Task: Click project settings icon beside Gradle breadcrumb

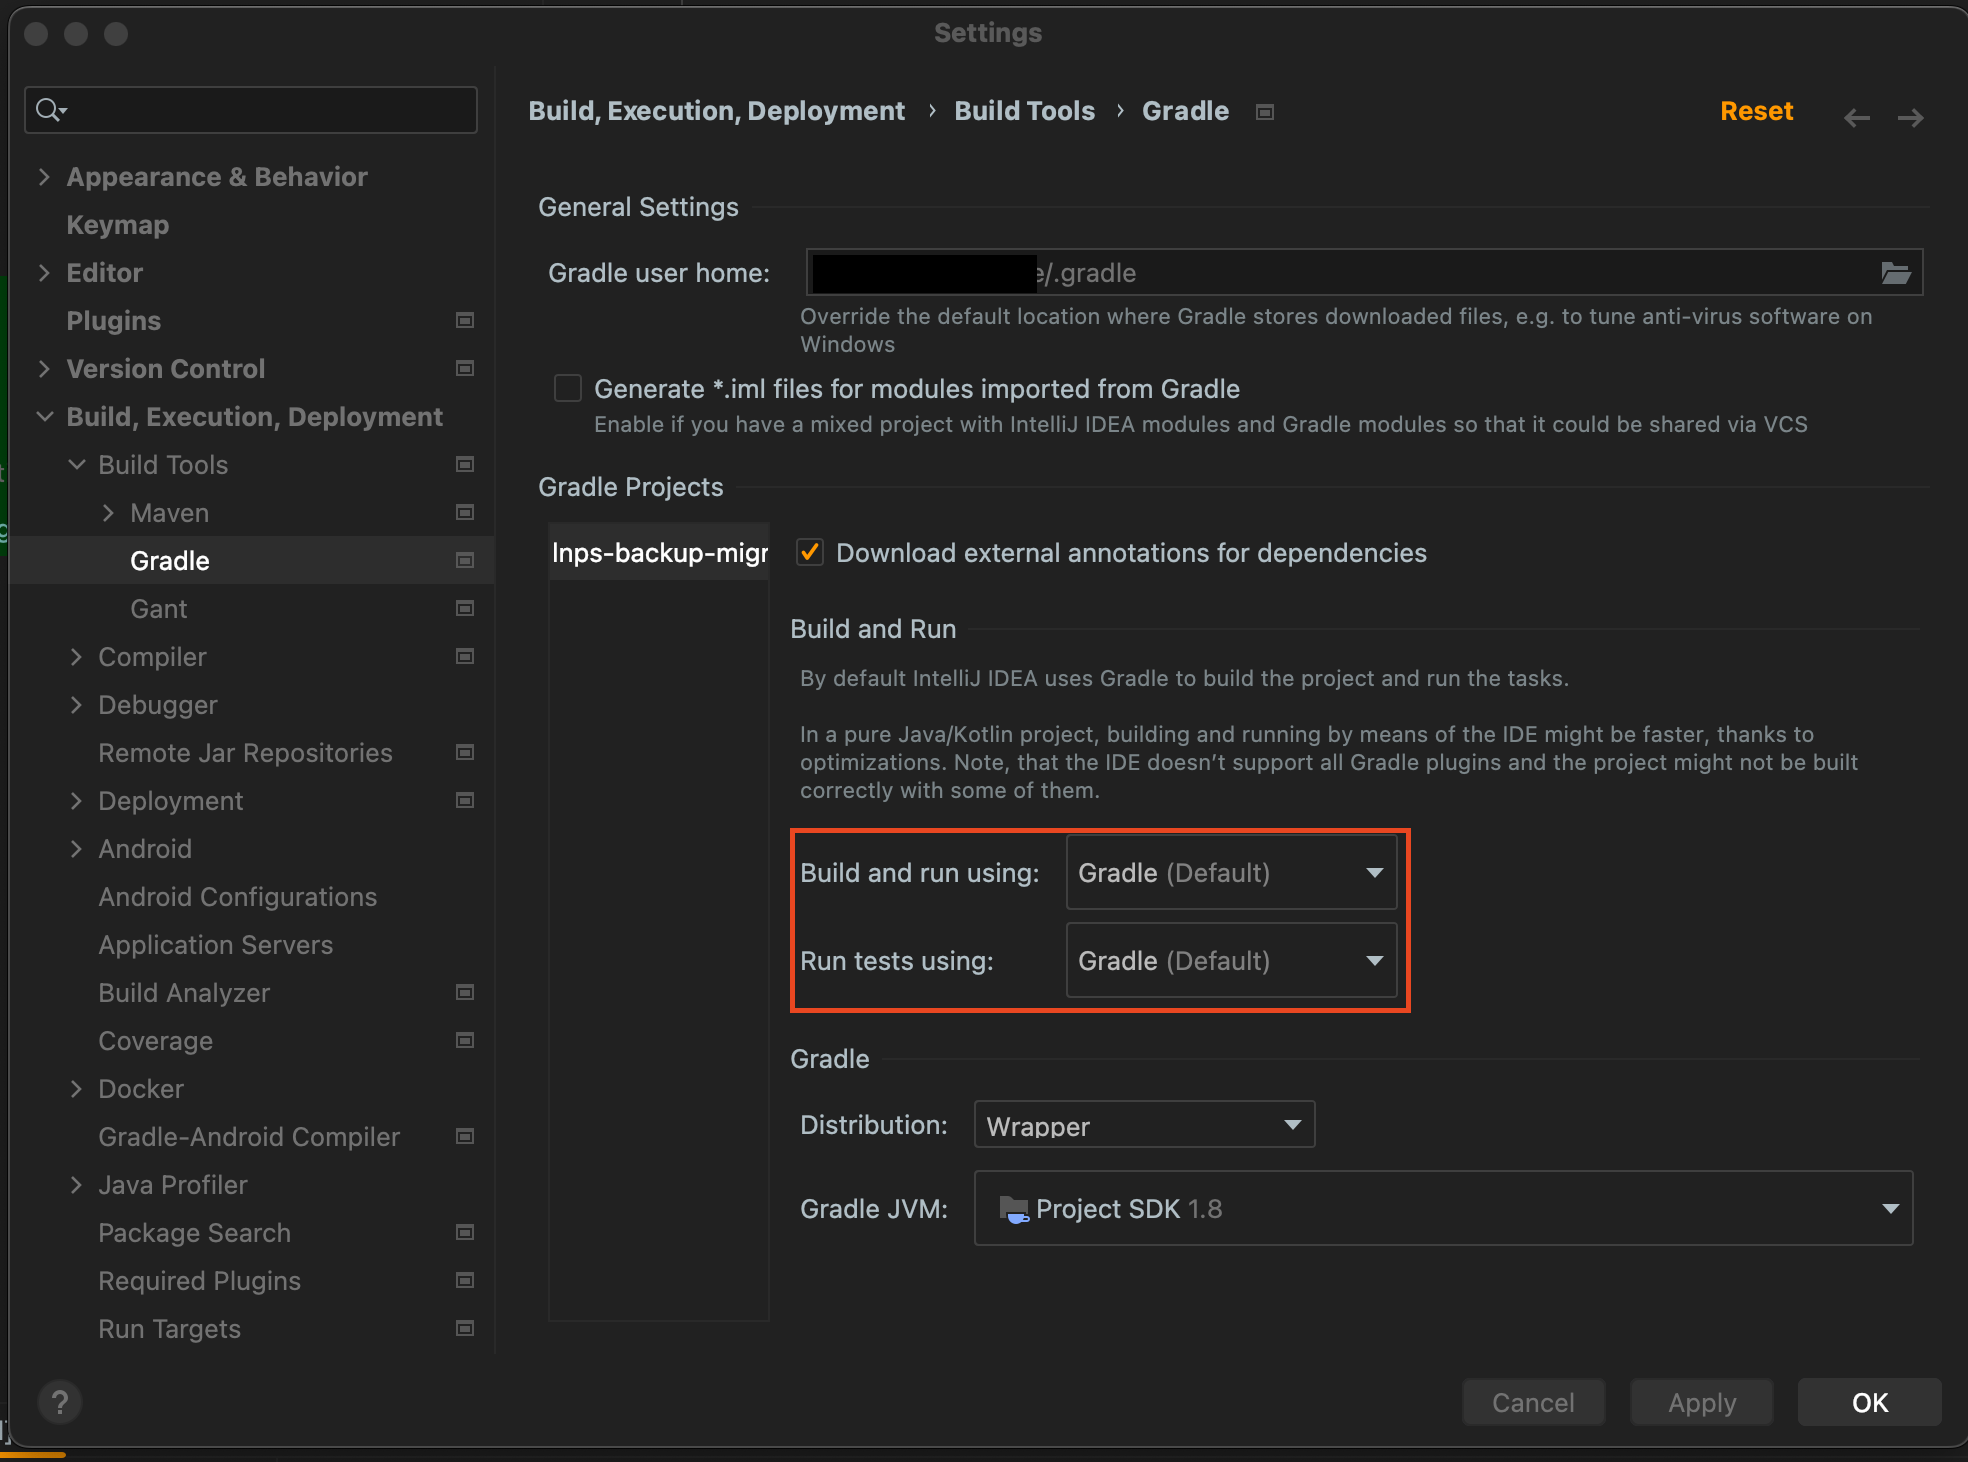Action: coord(1265,112)
